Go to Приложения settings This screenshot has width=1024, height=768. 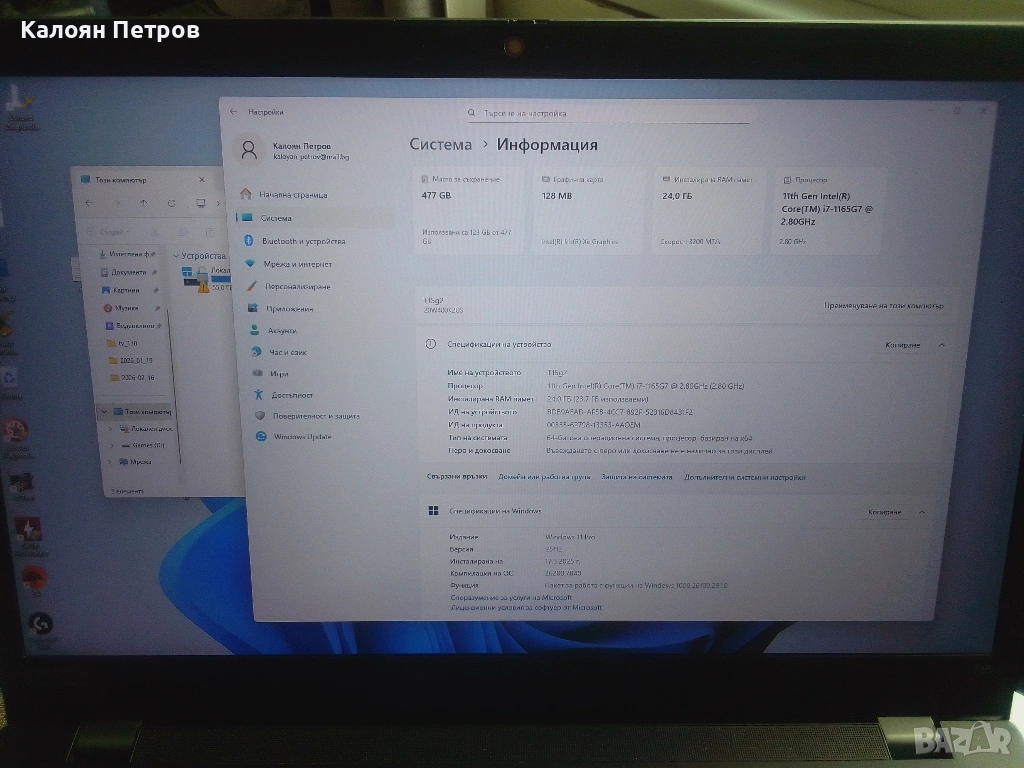pyautogui.click(x=288, y=309)
